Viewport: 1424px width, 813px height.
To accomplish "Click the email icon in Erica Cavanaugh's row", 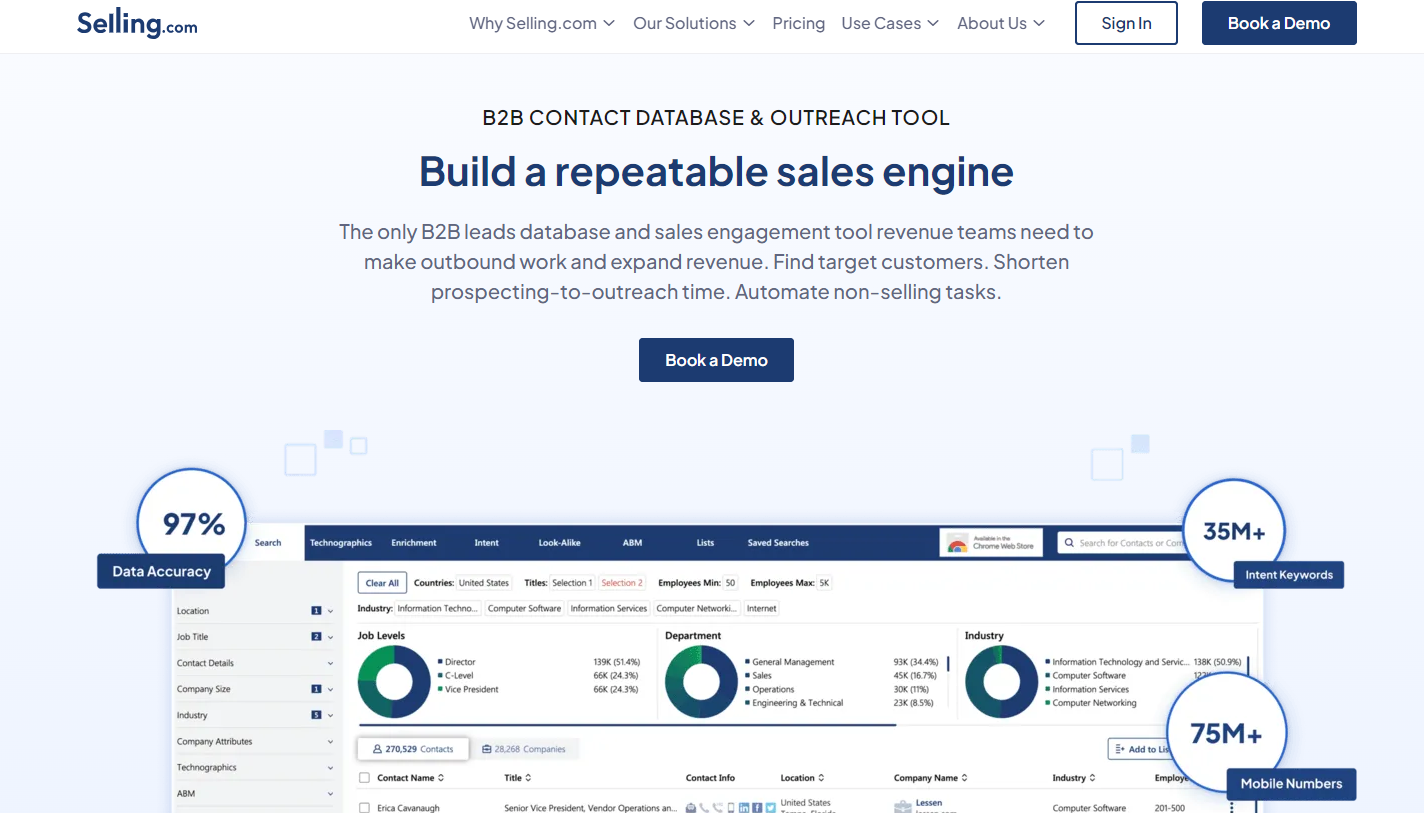I will 691,808.
